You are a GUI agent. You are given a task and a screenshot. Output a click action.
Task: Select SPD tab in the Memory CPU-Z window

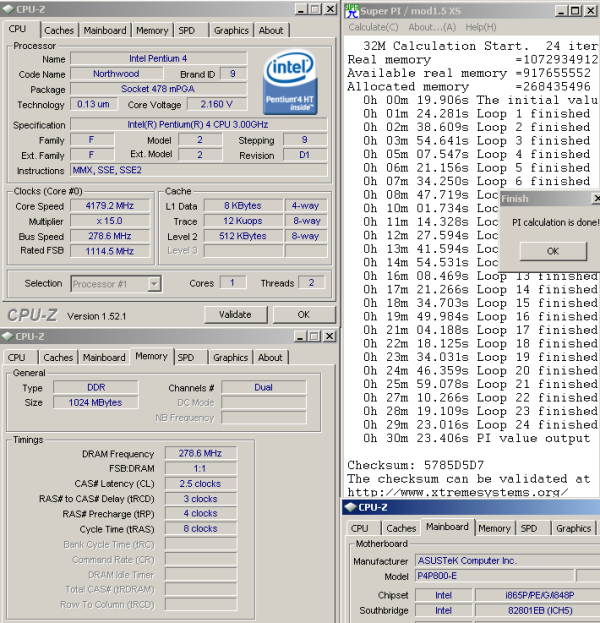(x=186, y=358)
